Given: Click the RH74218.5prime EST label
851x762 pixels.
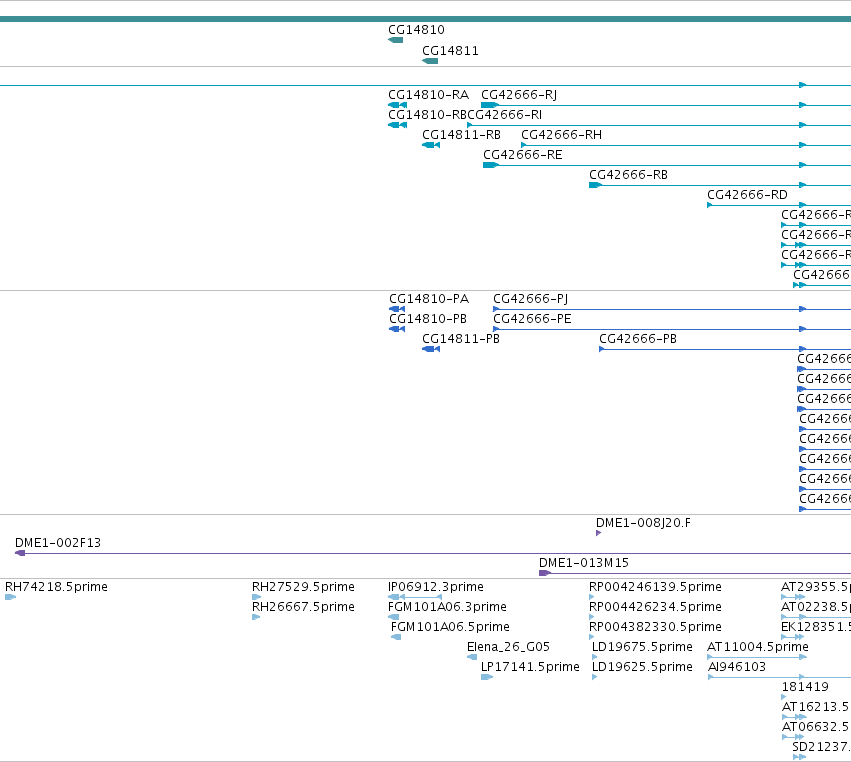Looking at the screenshot, I should (x=56, y=587).
